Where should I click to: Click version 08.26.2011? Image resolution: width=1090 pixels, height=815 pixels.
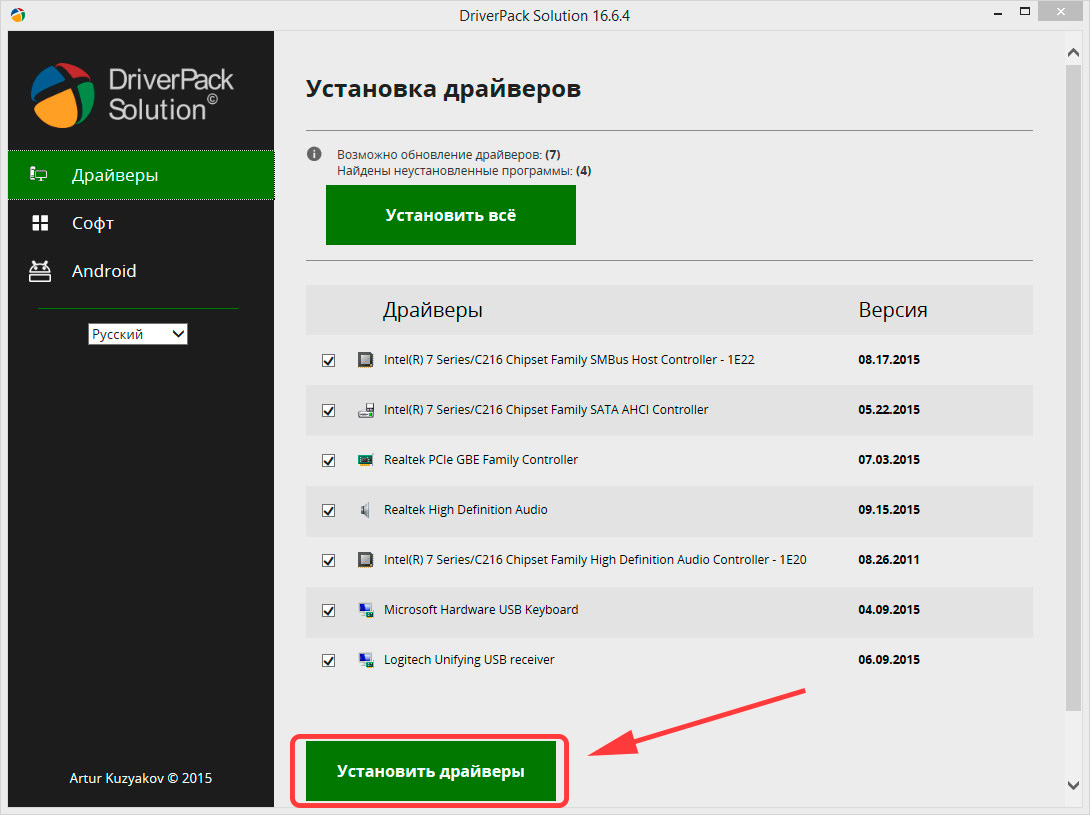(x=888, y=560)
